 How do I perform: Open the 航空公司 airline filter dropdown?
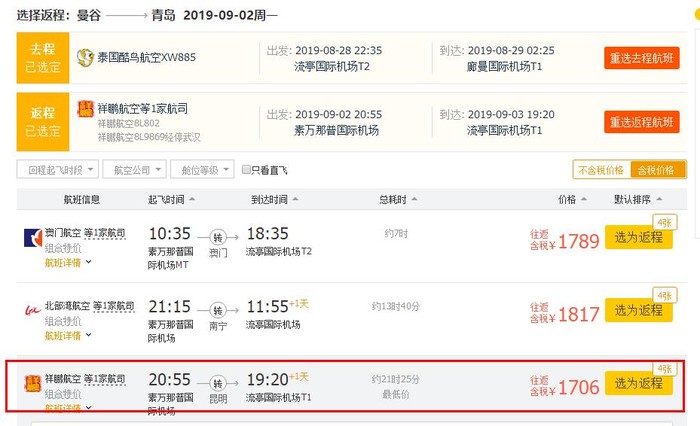coord(136,170)
